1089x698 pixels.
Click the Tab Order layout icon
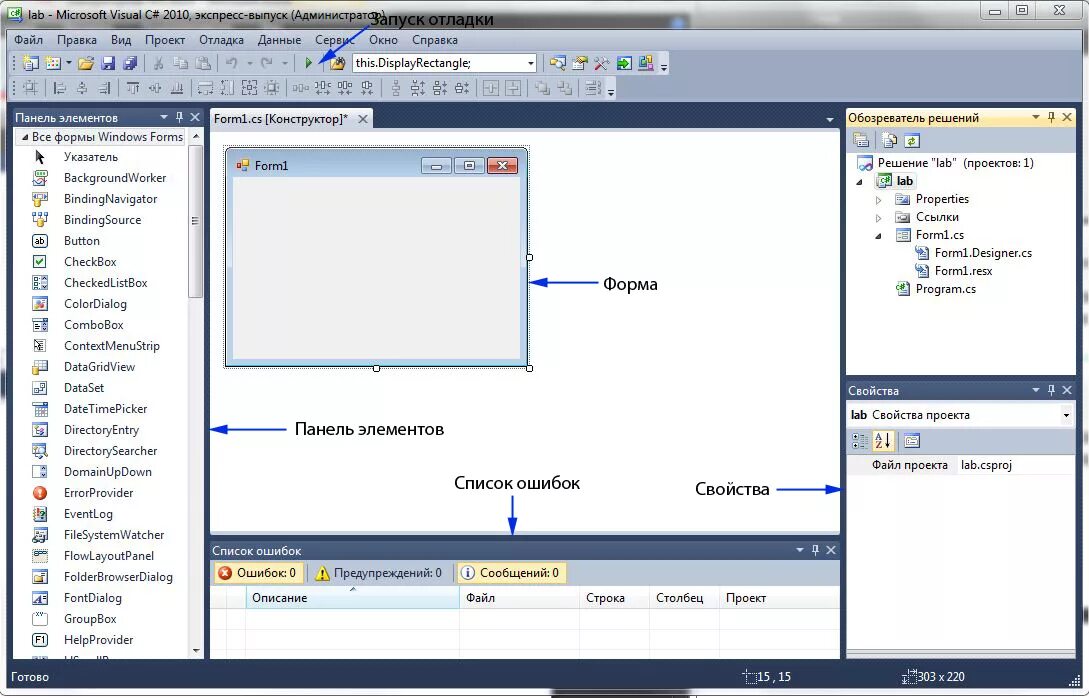pos(592,88)
